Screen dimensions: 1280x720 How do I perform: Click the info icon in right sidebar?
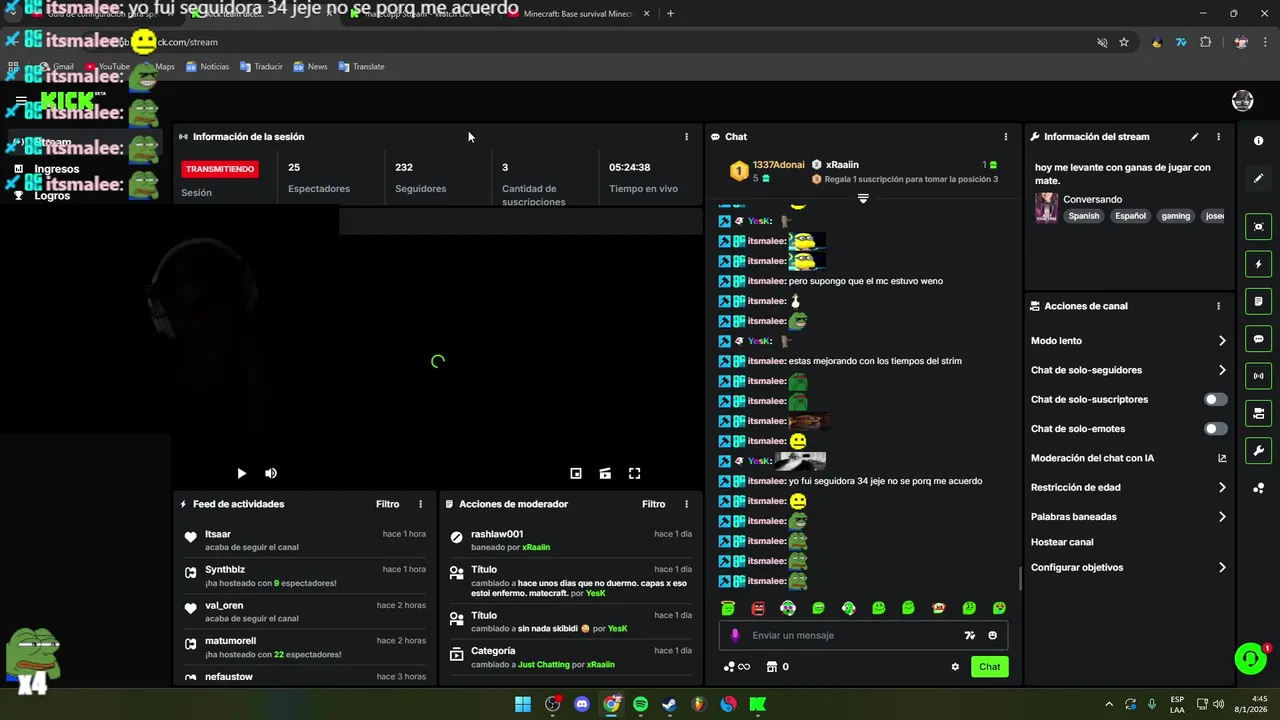click(1259, 141)
